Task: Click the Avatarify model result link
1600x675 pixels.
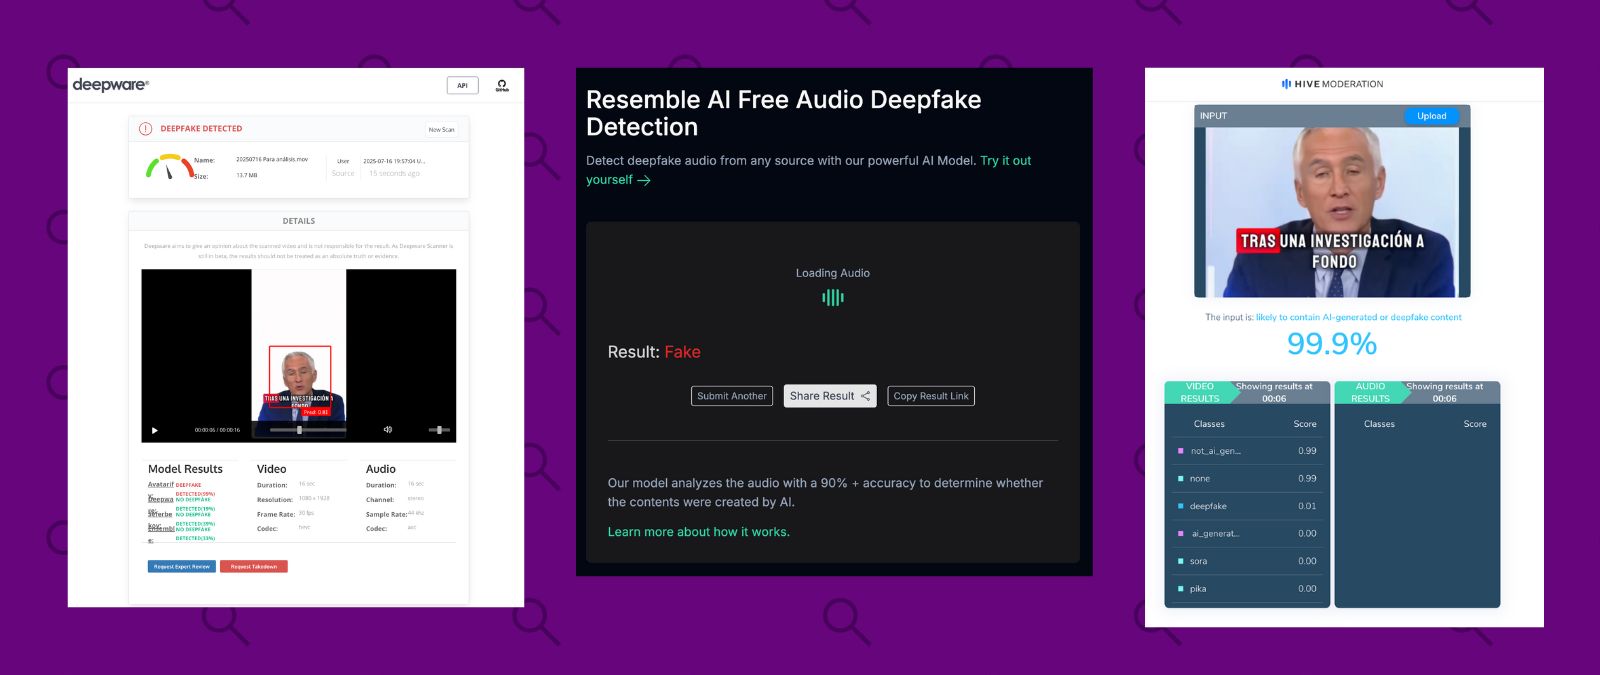Action: (x=161, y=484)
